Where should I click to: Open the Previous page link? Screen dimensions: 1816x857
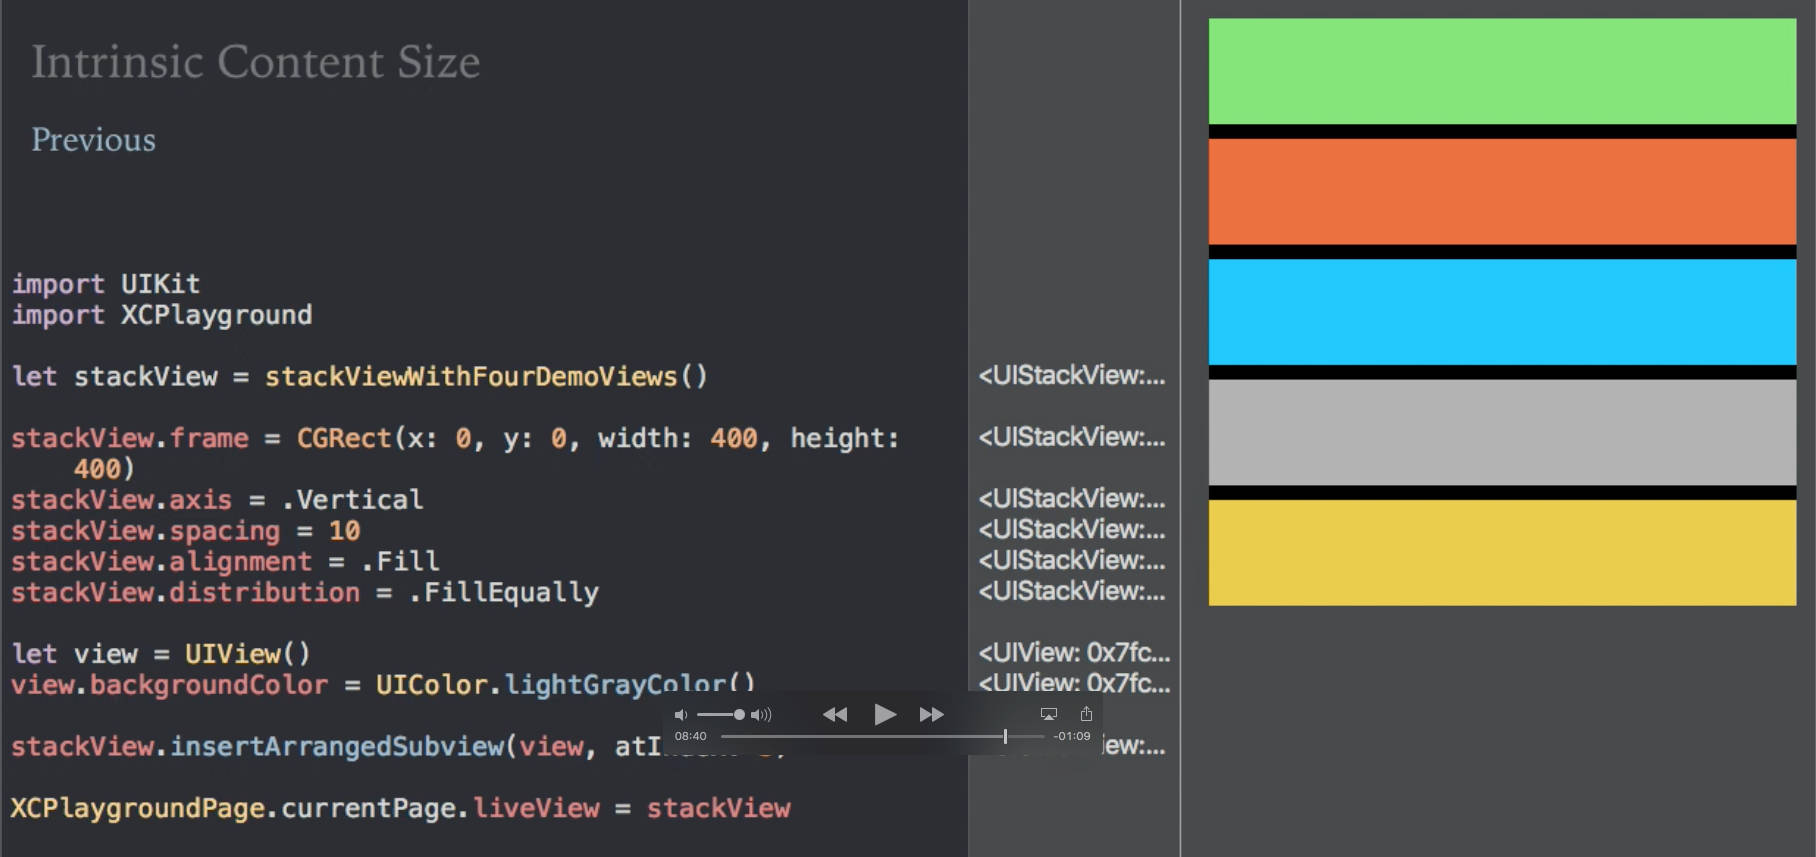click(x=94, y=139)
